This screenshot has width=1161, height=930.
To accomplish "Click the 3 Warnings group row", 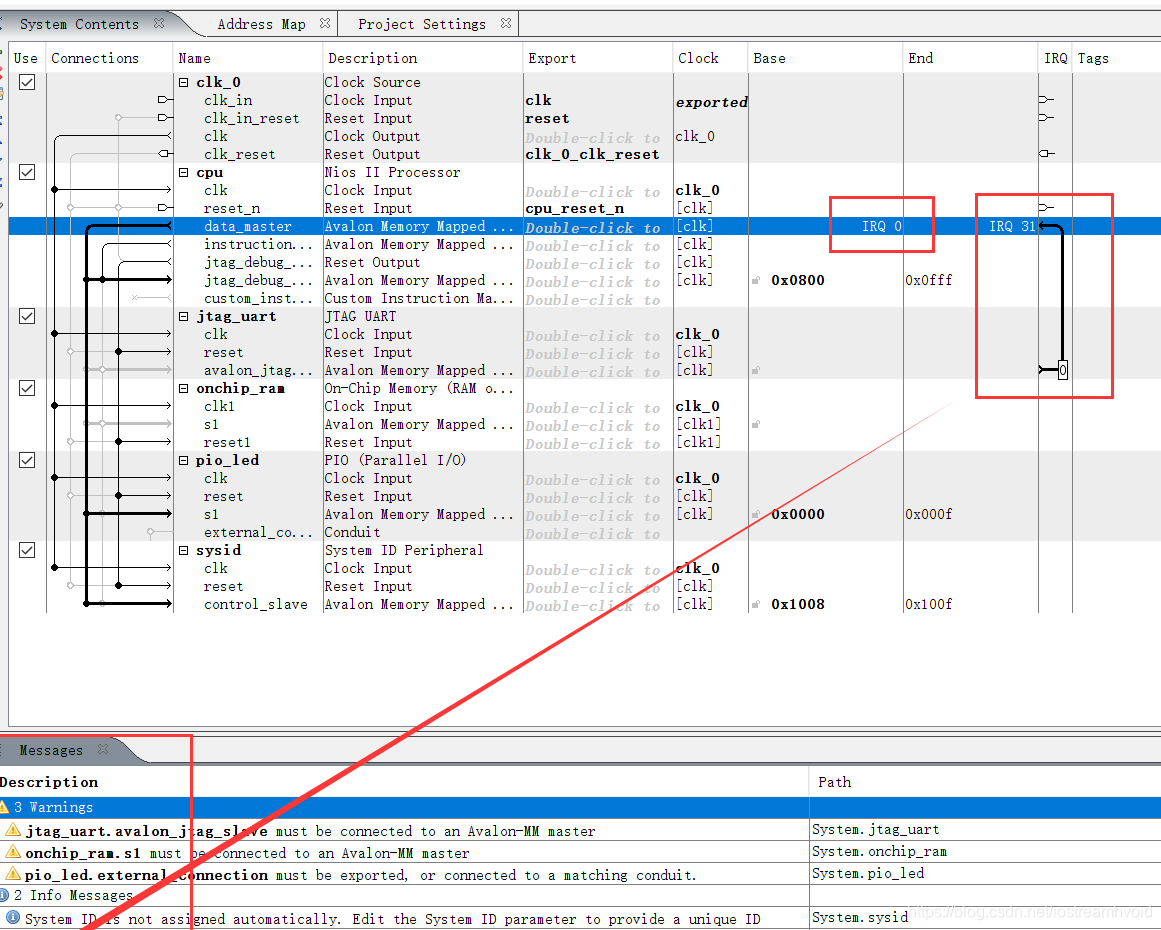I will click(x=580, y=807).
